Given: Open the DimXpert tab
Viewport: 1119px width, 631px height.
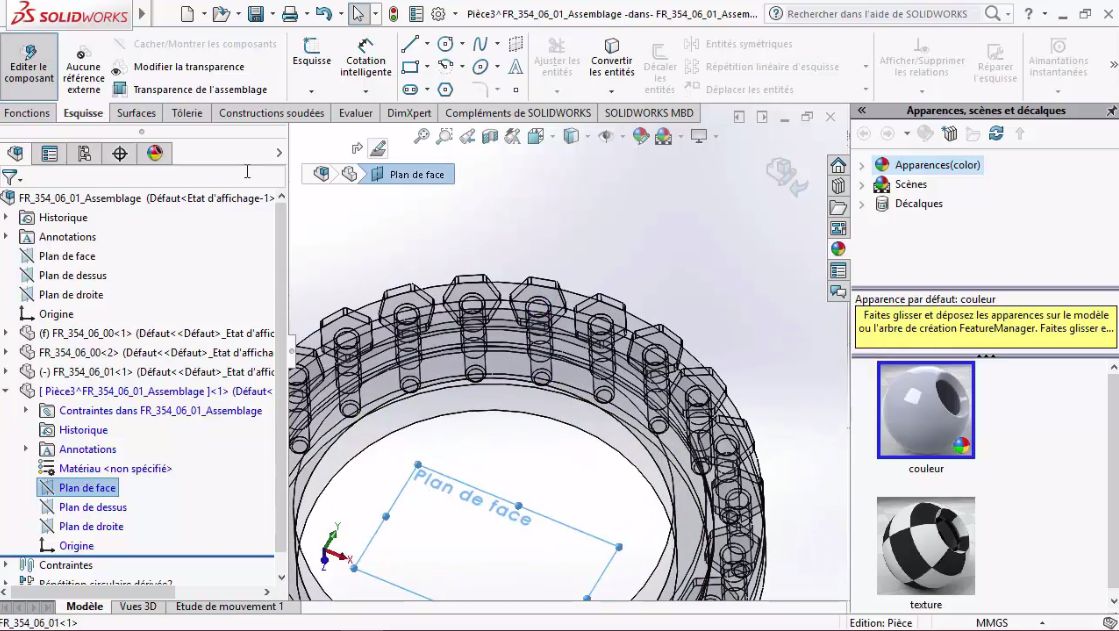Looking at the screenshot, I should click(409, 113).
